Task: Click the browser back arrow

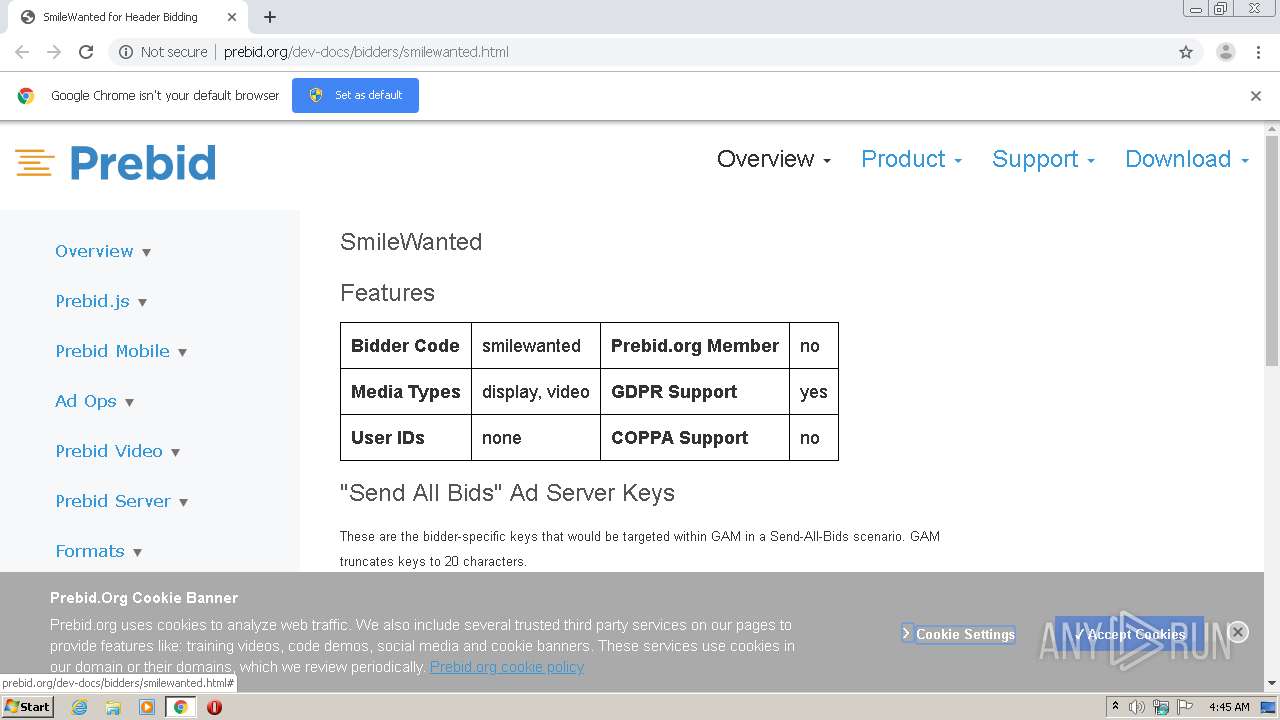Action: click(22, 52)
